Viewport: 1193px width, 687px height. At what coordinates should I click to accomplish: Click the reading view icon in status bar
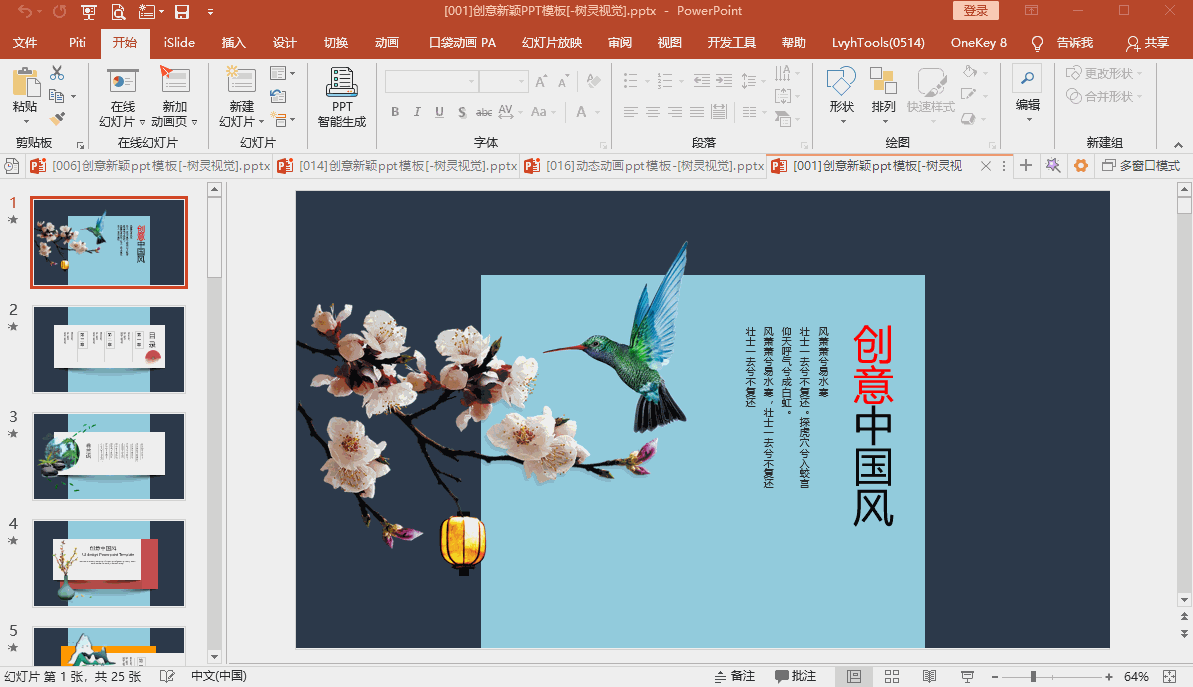(x=929, y=676)
